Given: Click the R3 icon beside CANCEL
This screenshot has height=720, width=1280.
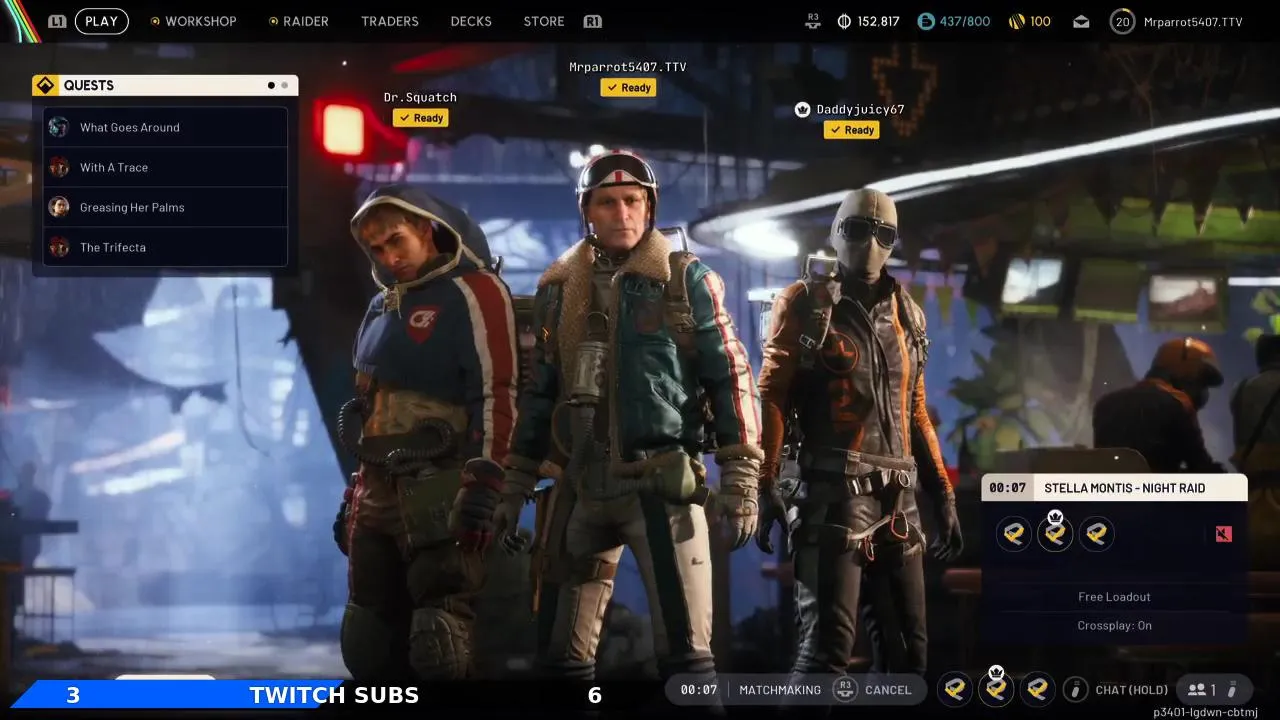Looking at the screenshot, I should 845,689.
